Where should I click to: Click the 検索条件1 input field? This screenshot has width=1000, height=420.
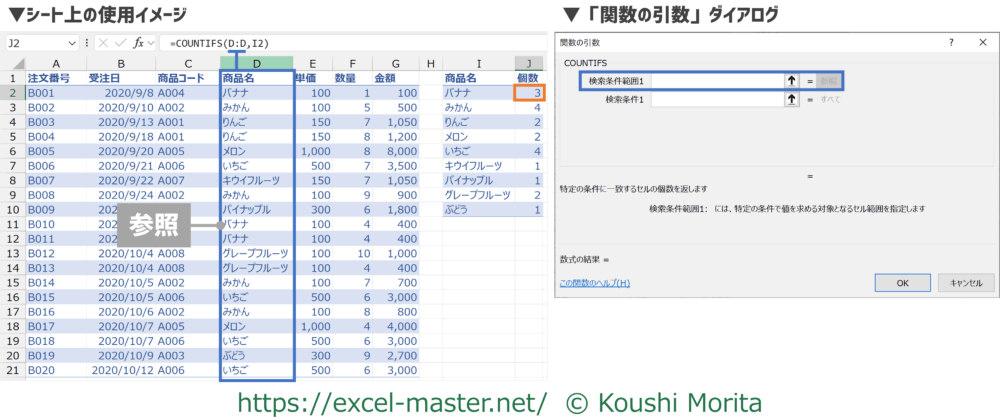point(717,100)
